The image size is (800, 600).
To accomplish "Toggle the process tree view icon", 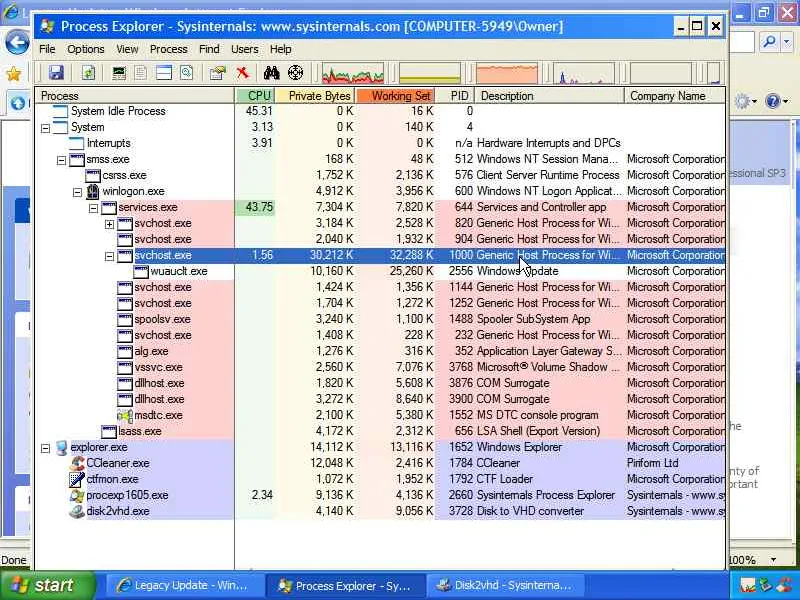I will coord(141,73).
